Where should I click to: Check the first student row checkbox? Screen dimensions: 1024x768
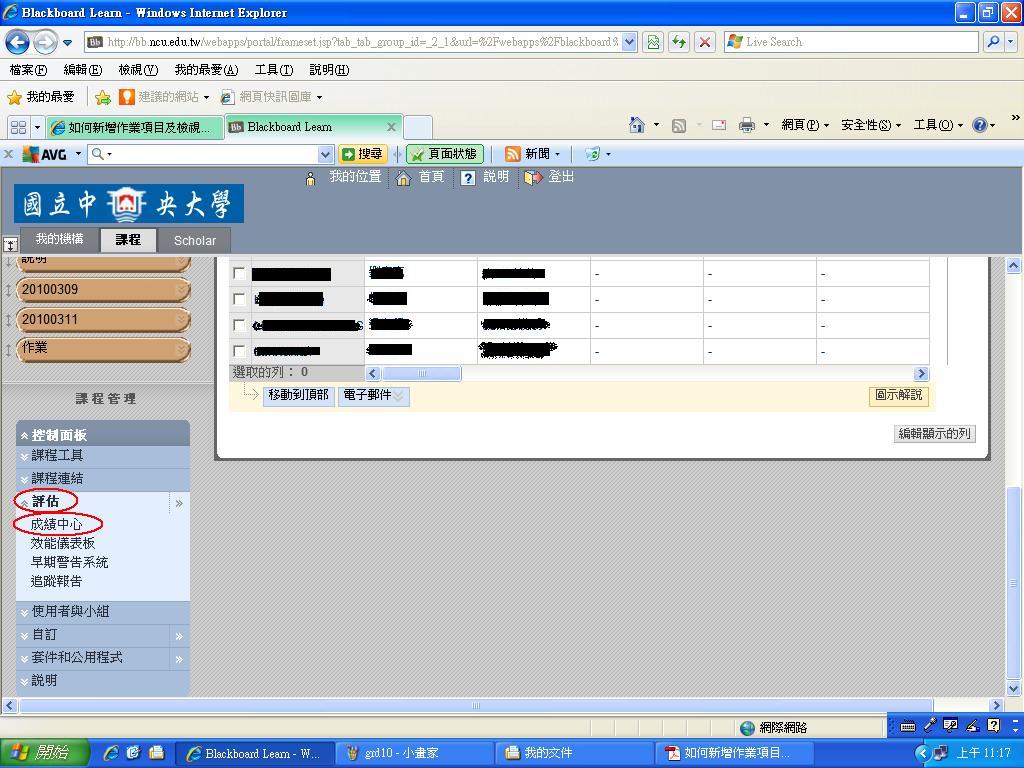(239, 273)
